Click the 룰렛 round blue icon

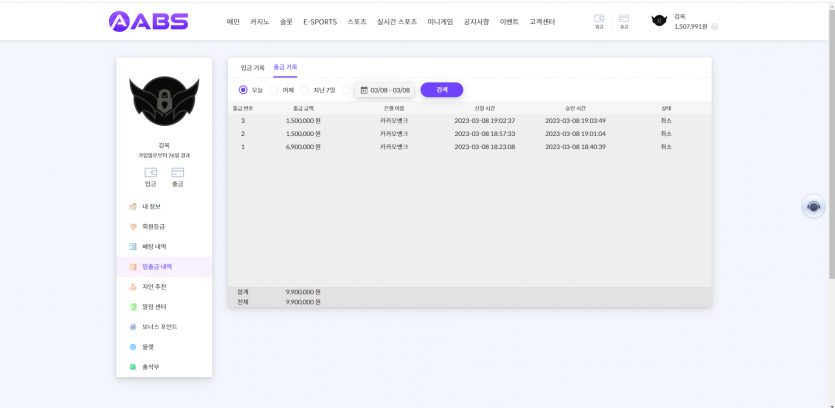133,347
